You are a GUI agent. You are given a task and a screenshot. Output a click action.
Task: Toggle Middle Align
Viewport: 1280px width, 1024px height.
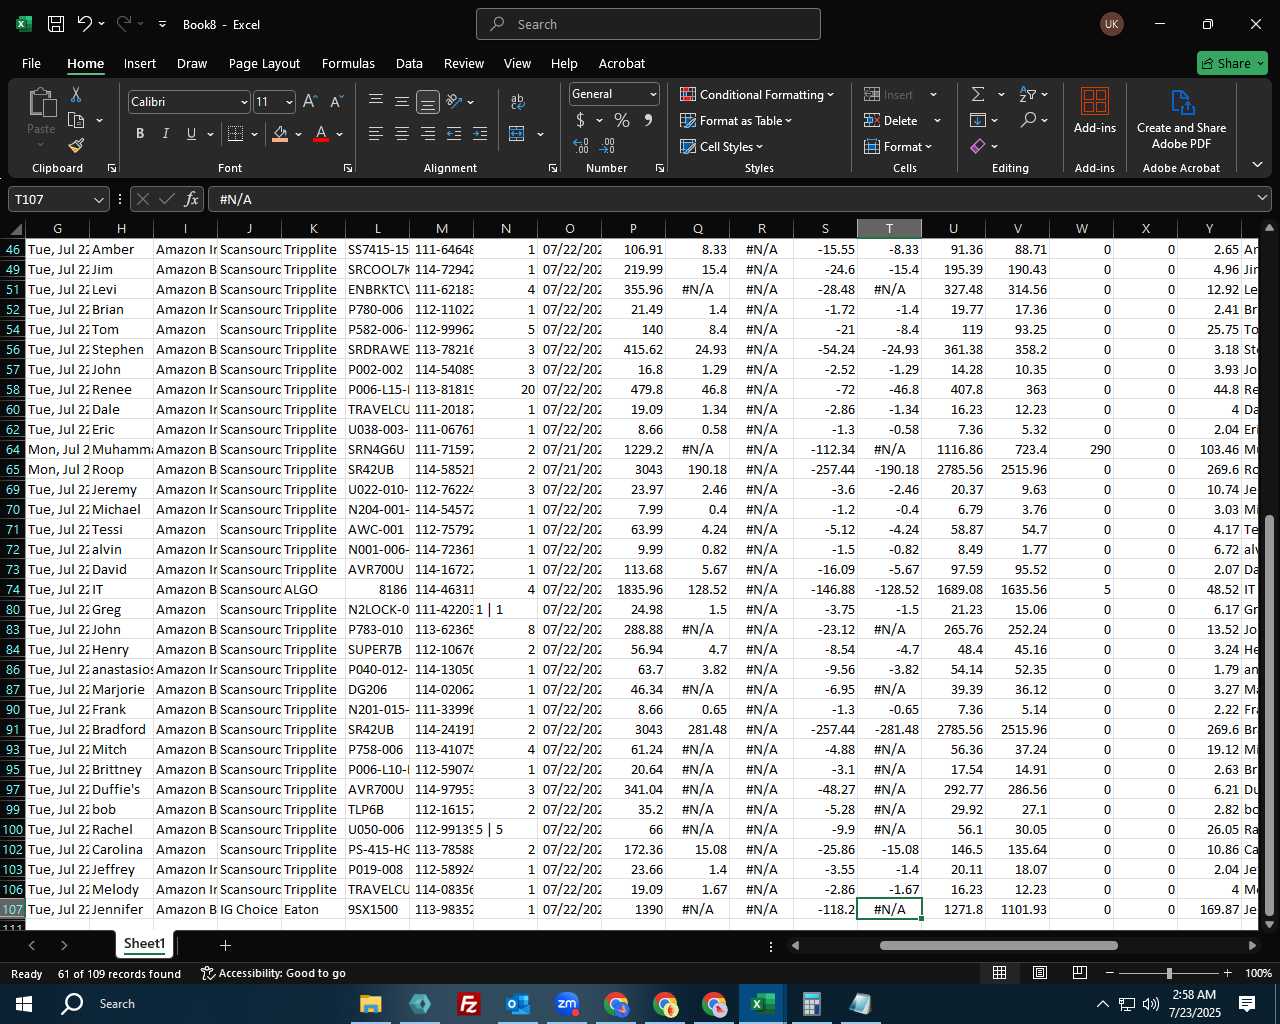tap(402, 101)
